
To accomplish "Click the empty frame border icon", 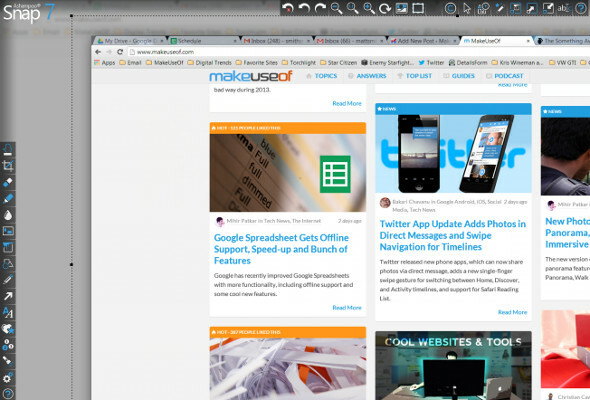I will point(418,8).
